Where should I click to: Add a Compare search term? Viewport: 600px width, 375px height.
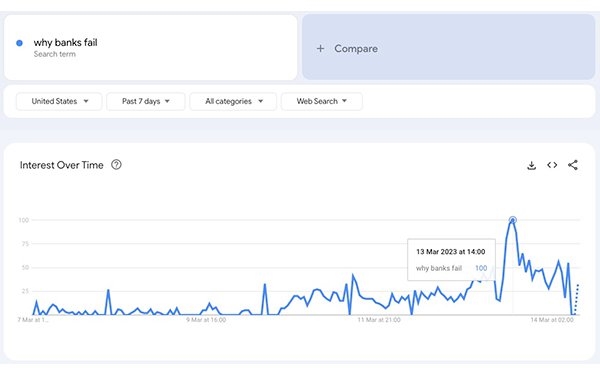(x=448, y=47)
